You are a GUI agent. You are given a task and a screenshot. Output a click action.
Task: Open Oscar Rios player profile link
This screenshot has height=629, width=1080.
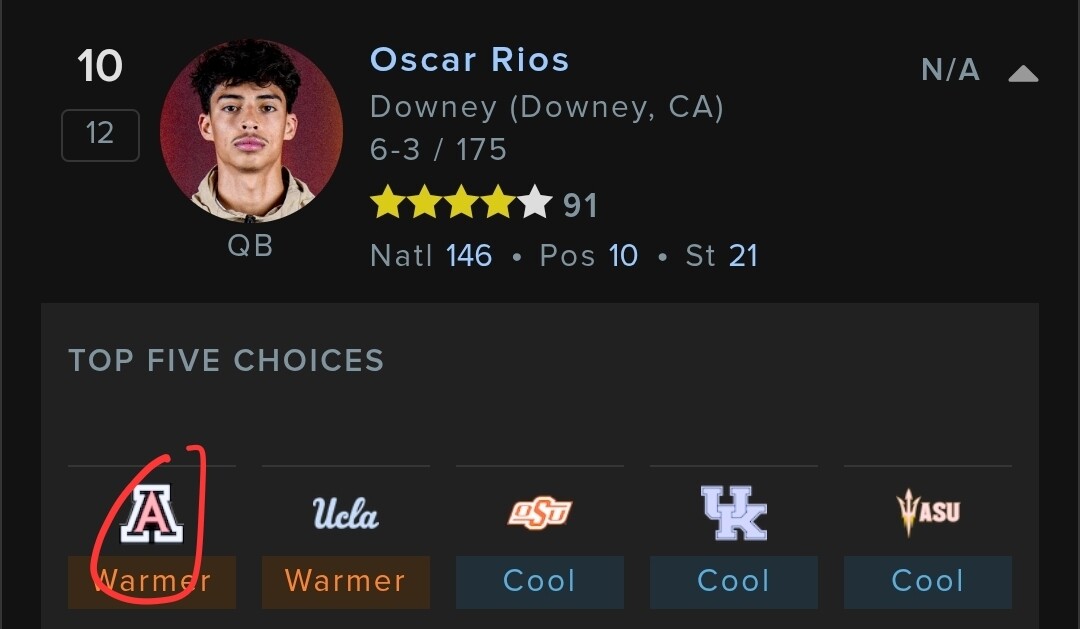click(x=469, y=60)
